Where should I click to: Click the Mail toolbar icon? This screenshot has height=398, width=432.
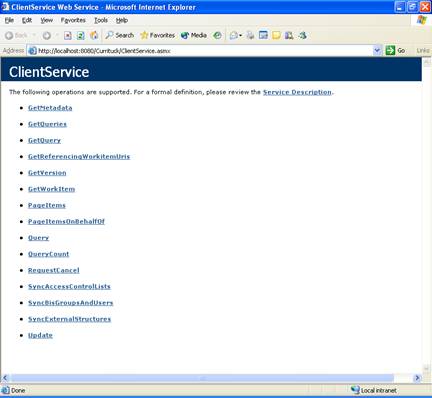point(234,35)
